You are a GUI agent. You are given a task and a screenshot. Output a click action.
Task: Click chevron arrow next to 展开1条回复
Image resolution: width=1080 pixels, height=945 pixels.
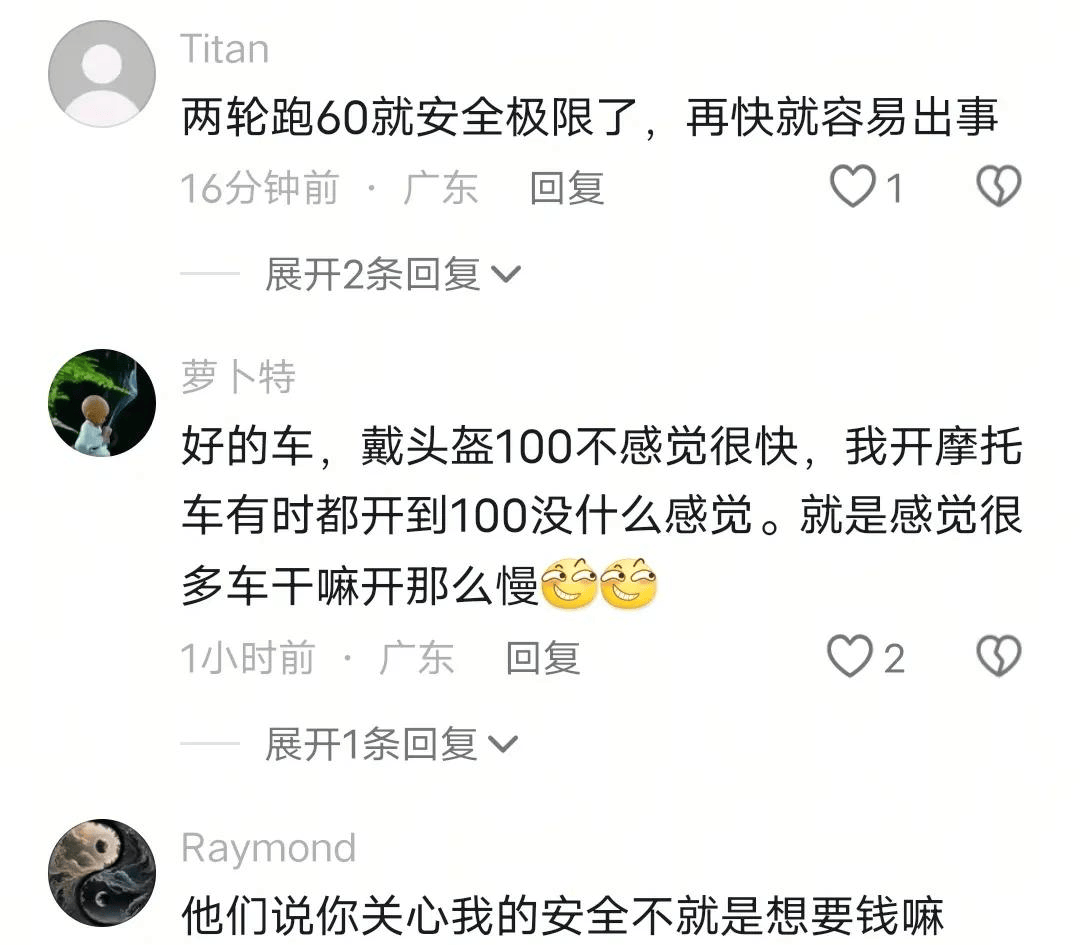pos(503,745)
